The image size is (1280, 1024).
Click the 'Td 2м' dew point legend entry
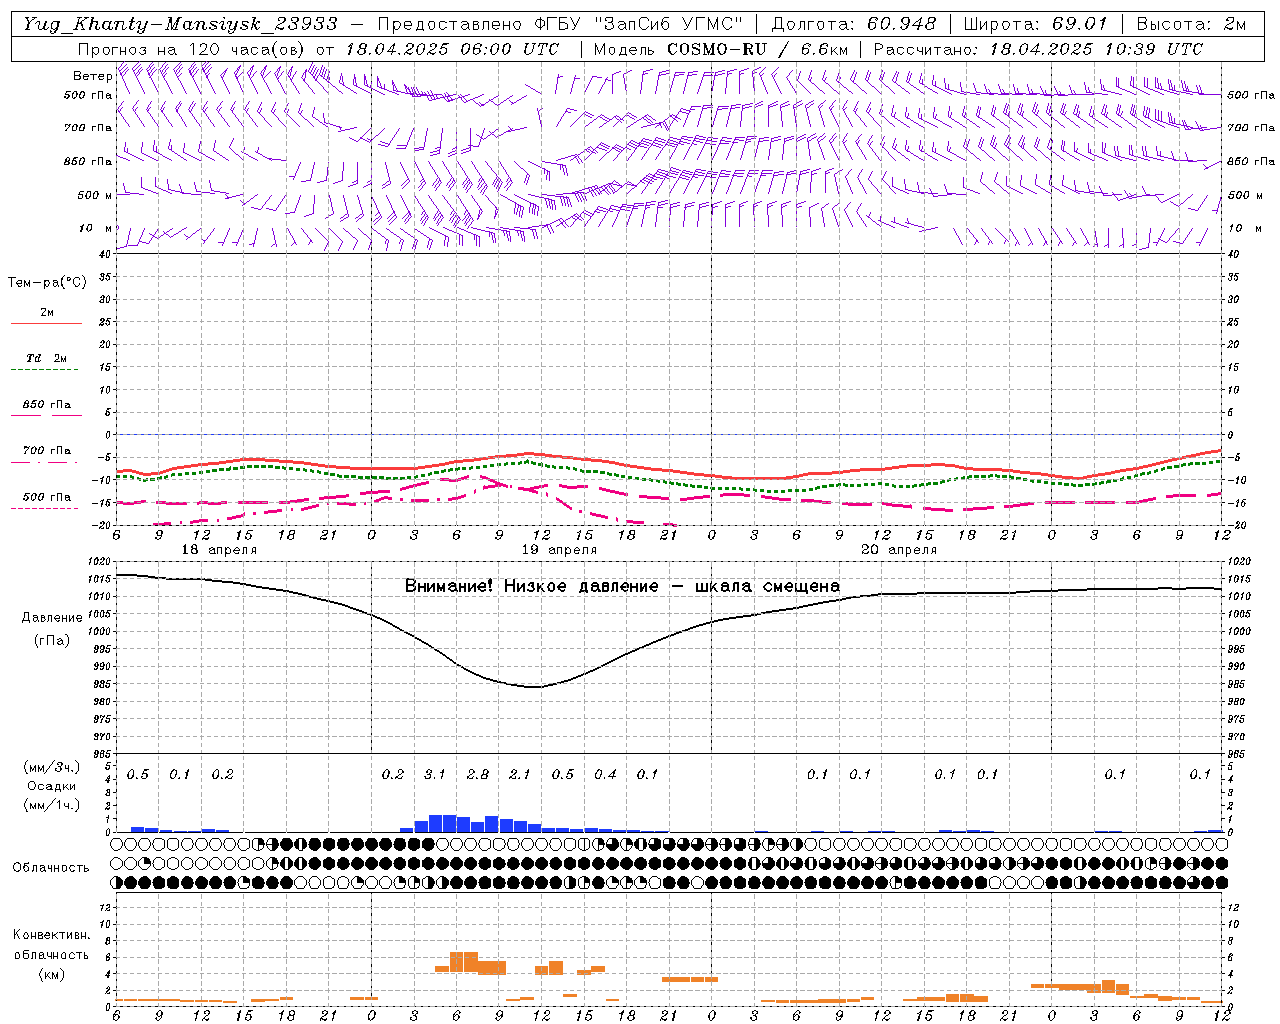(x=46, y=358)
